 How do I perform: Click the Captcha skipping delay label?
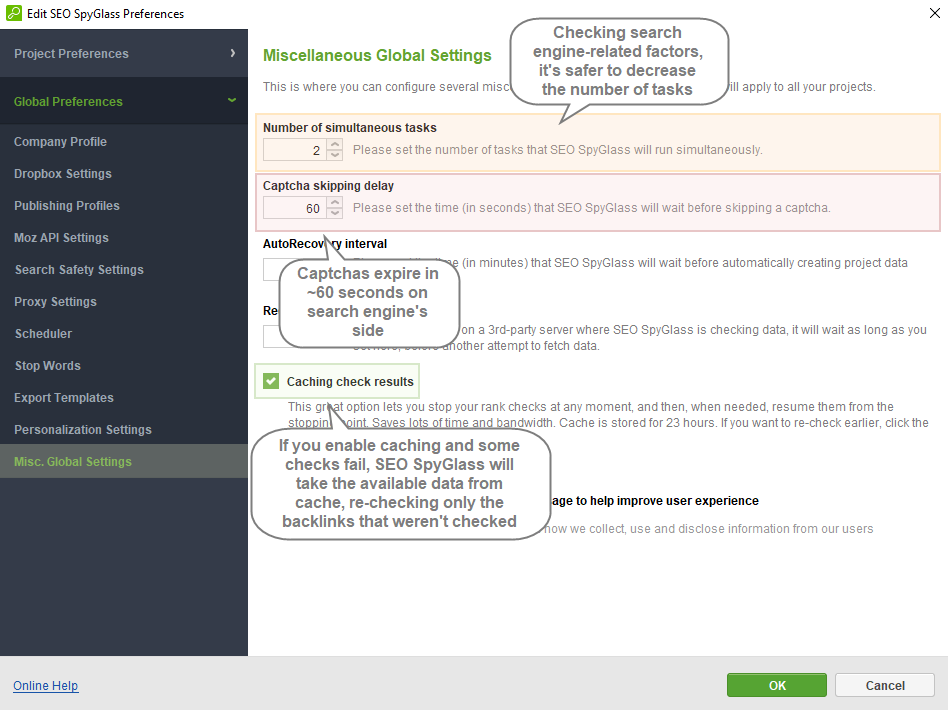pos(328,186)
